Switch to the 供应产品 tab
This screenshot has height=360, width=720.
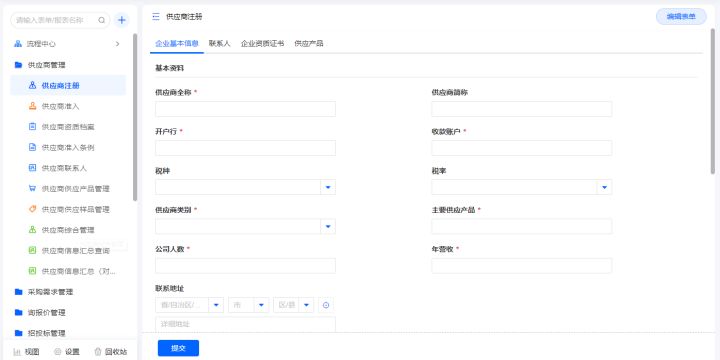point(309,44)
